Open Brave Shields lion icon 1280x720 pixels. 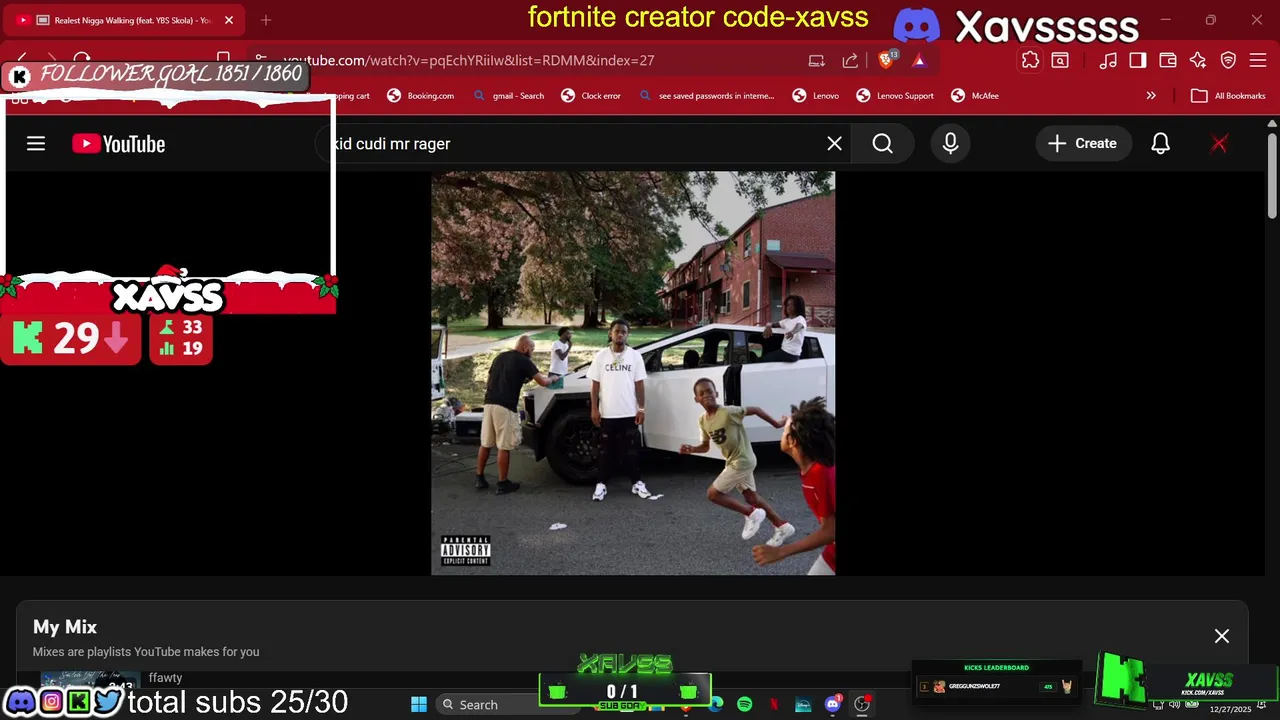886,60
